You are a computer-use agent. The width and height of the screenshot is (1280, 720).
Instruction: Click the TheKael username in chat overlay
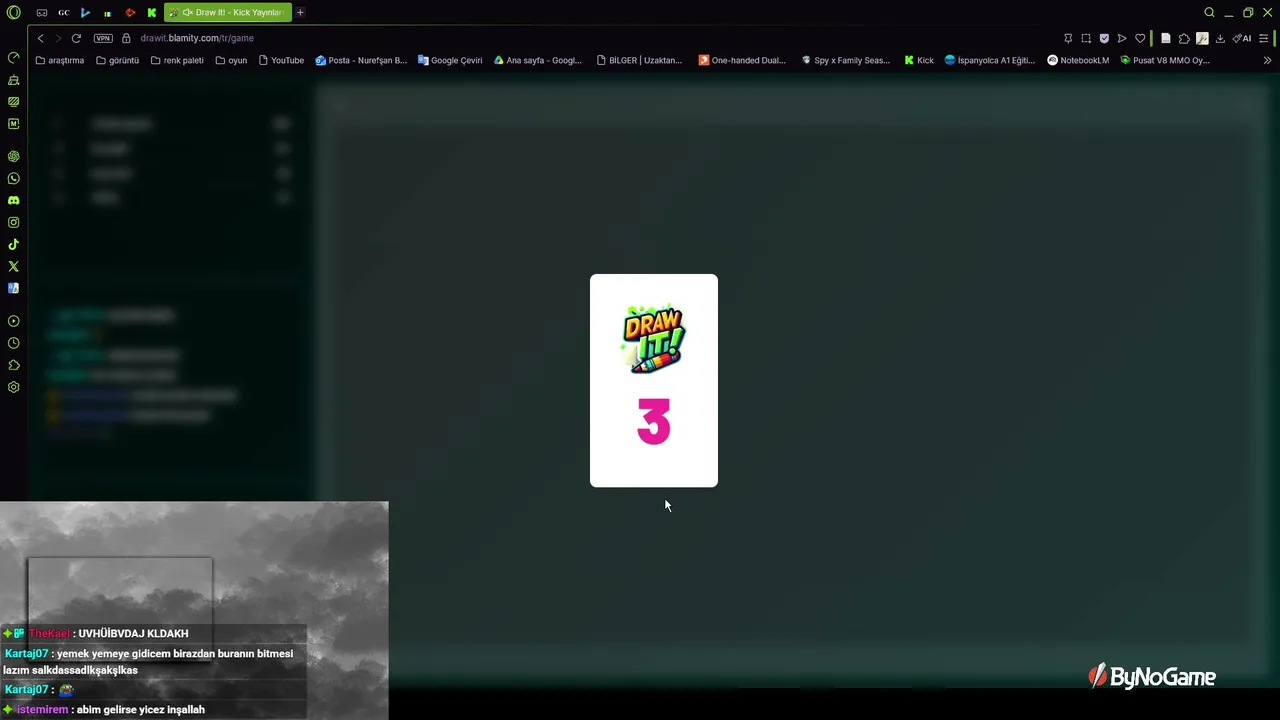point(49,634)
